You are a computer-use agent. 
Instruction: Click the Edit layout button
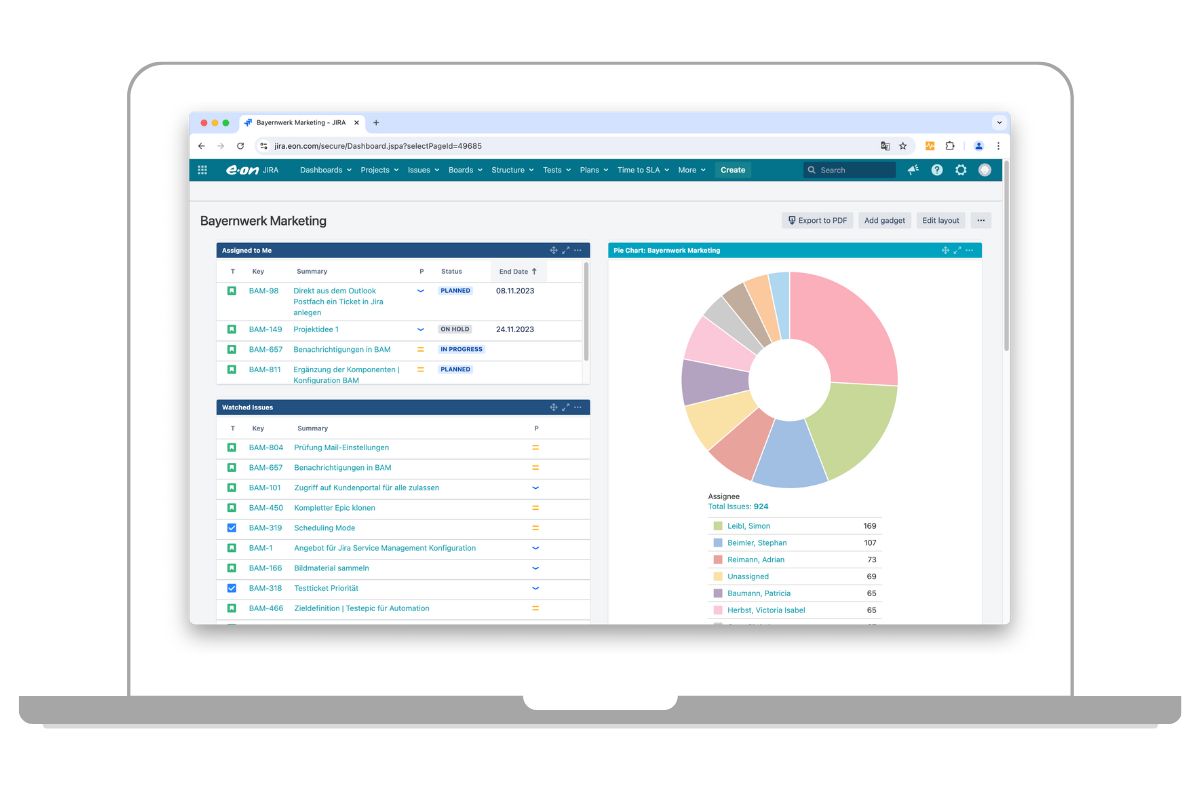click(941, 220)
